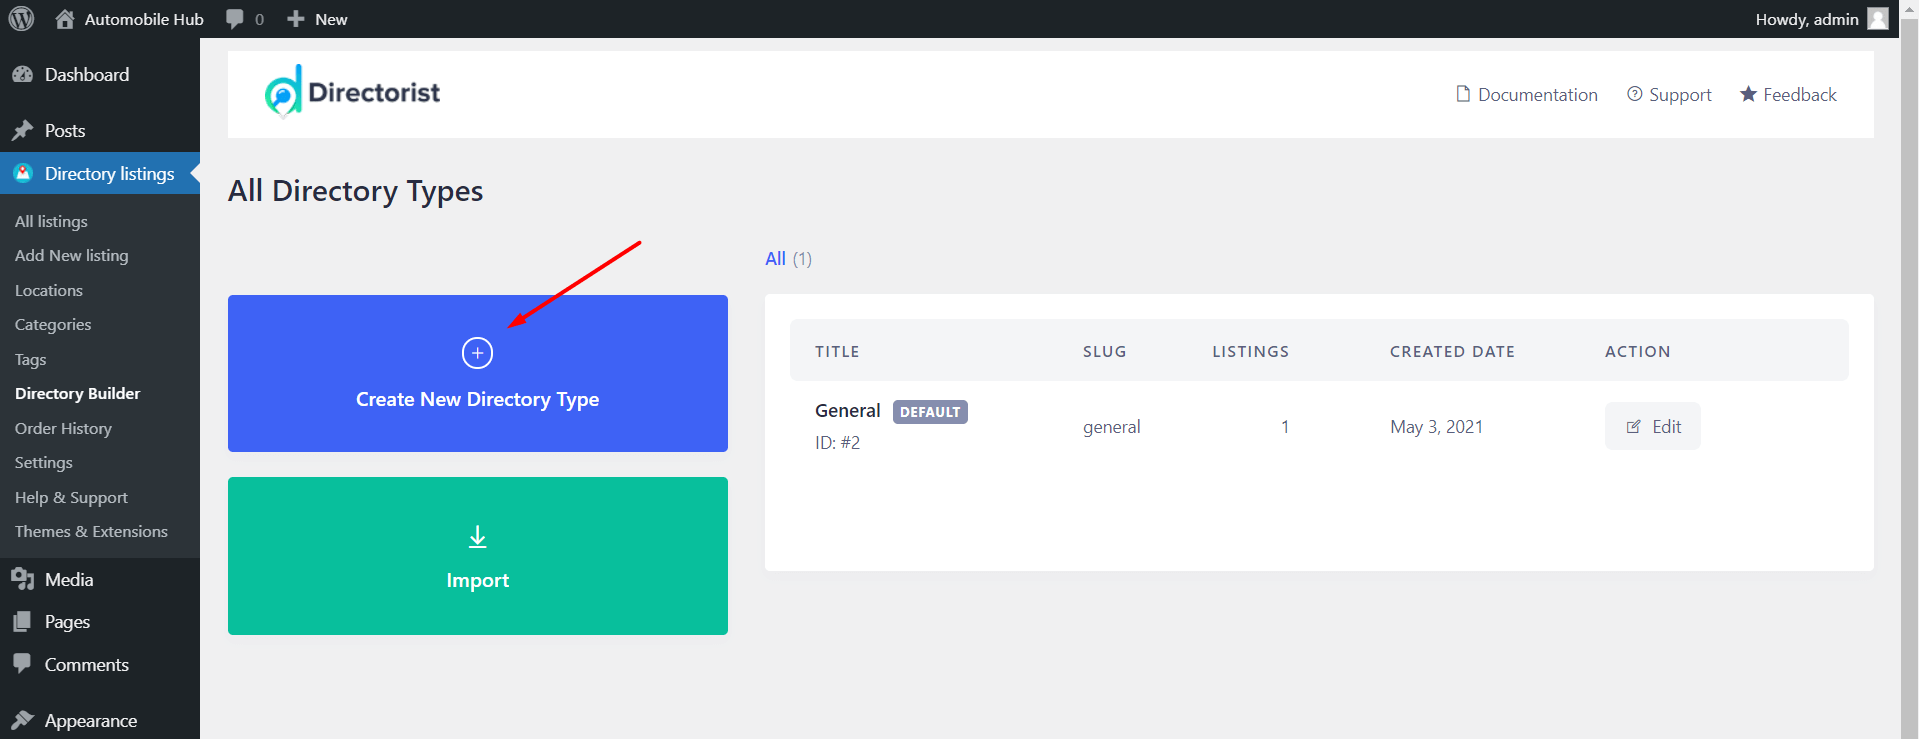The height and width of the screenshot is (739, 1919).
Task: Click the CREATED DATE column header
Action: click(1452, 352)
